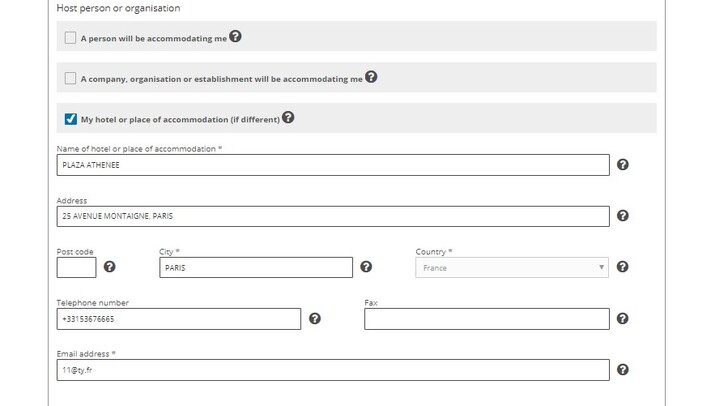728x406 pixels.
Task: Click the Email address field
Action: (333, 370)
